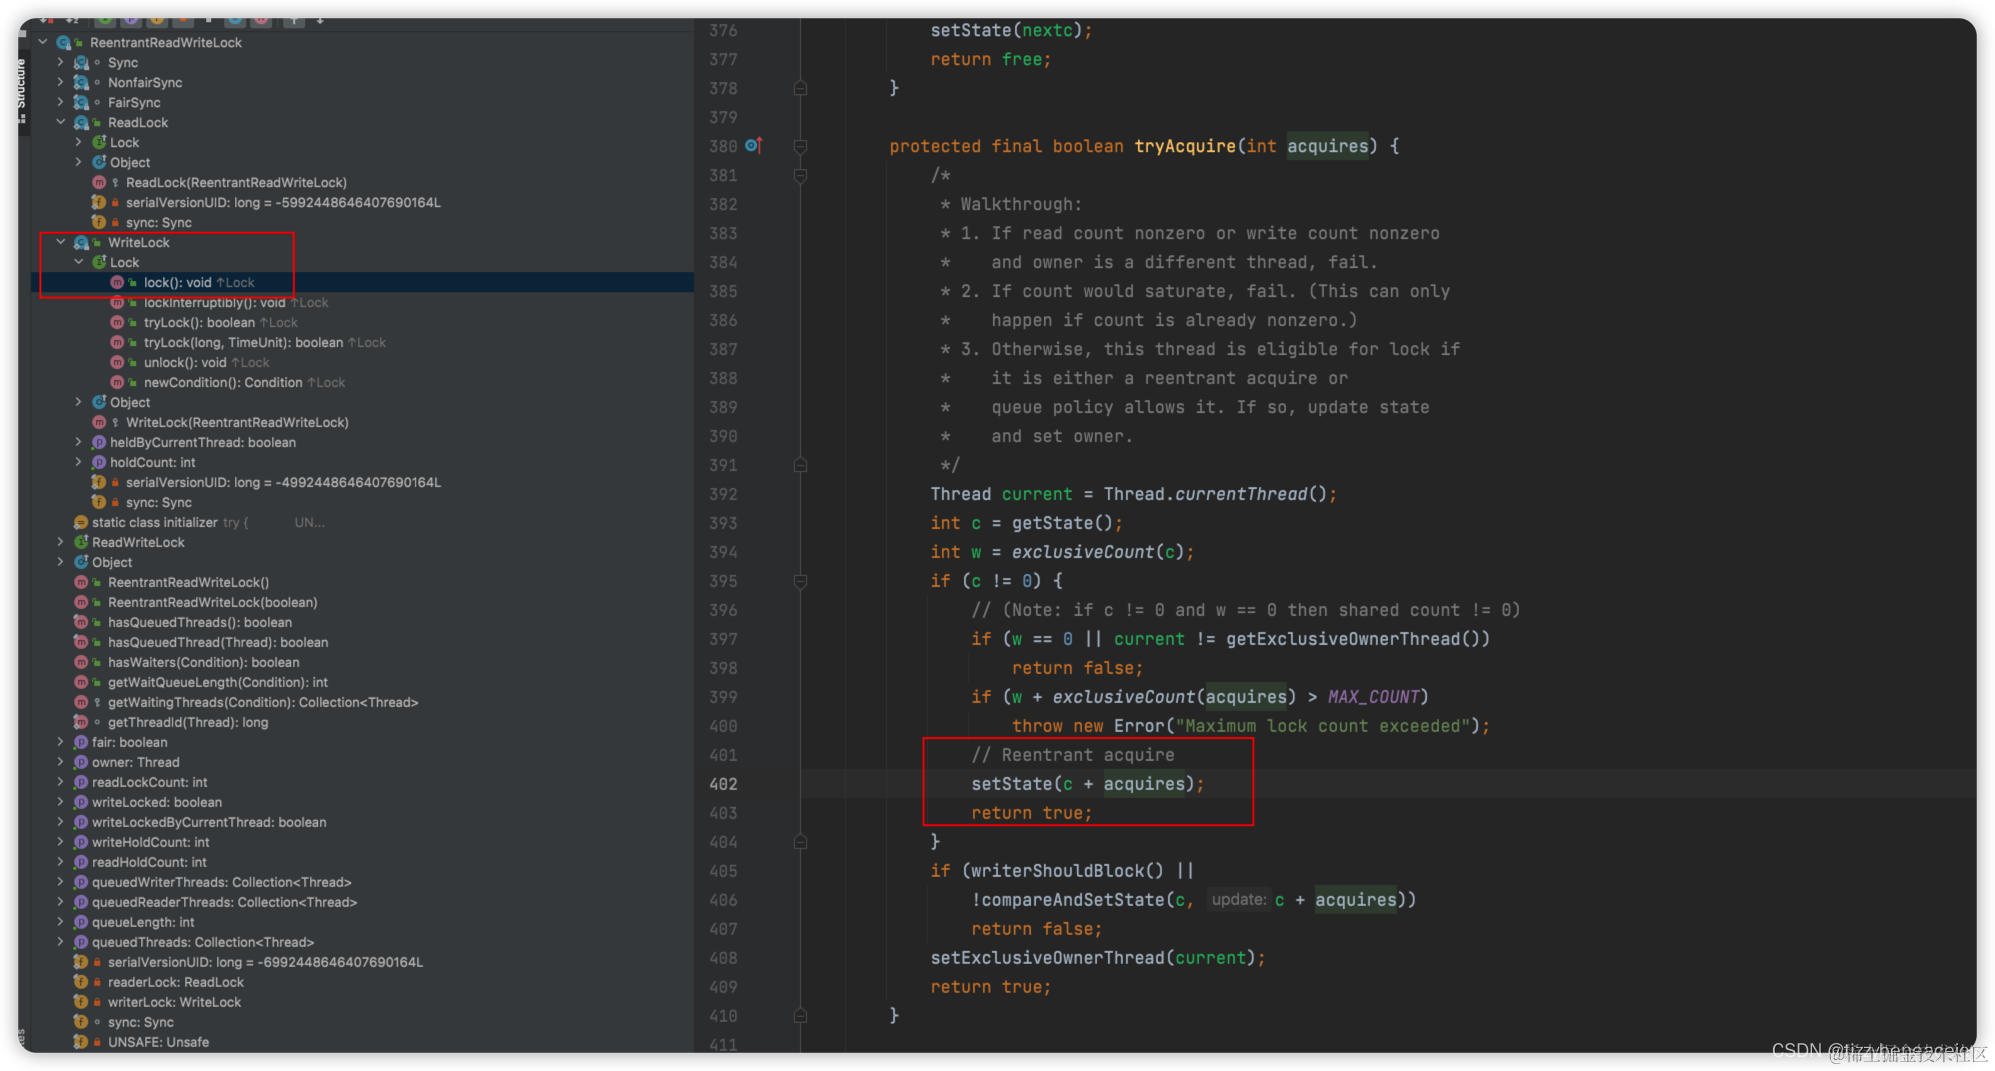Screen dimensions: 1995x1071
Task: Click the property icon beside heldByCurrentThread: boolean
Action: pyautogui.click(x=99, y=443)
